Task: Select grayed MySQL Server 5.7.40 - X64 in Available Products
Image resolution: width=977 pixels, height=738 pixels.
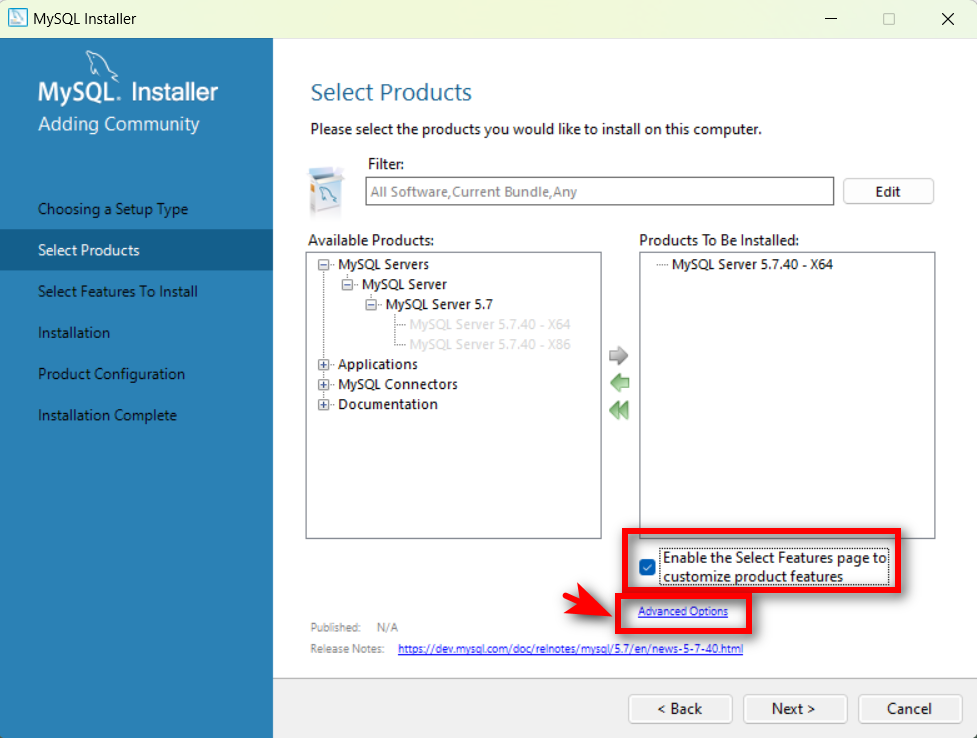Action: click(490, 324)
